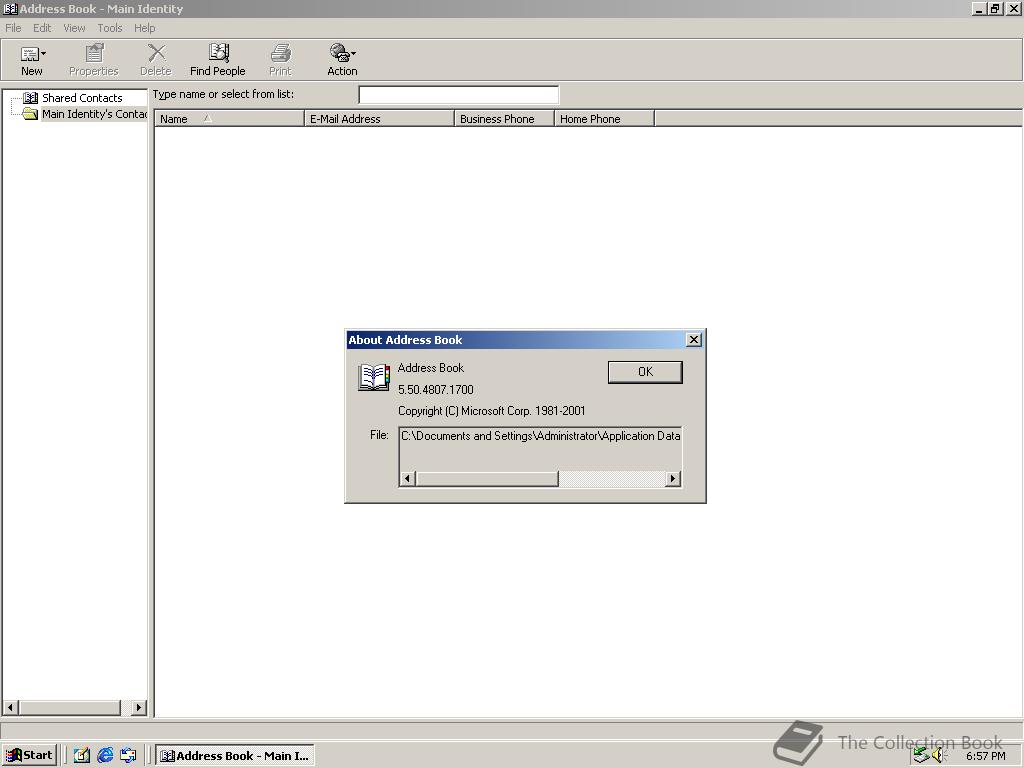
Task: Click the file path horizontal scrollbar thumb
Action: tap(487, 479)
